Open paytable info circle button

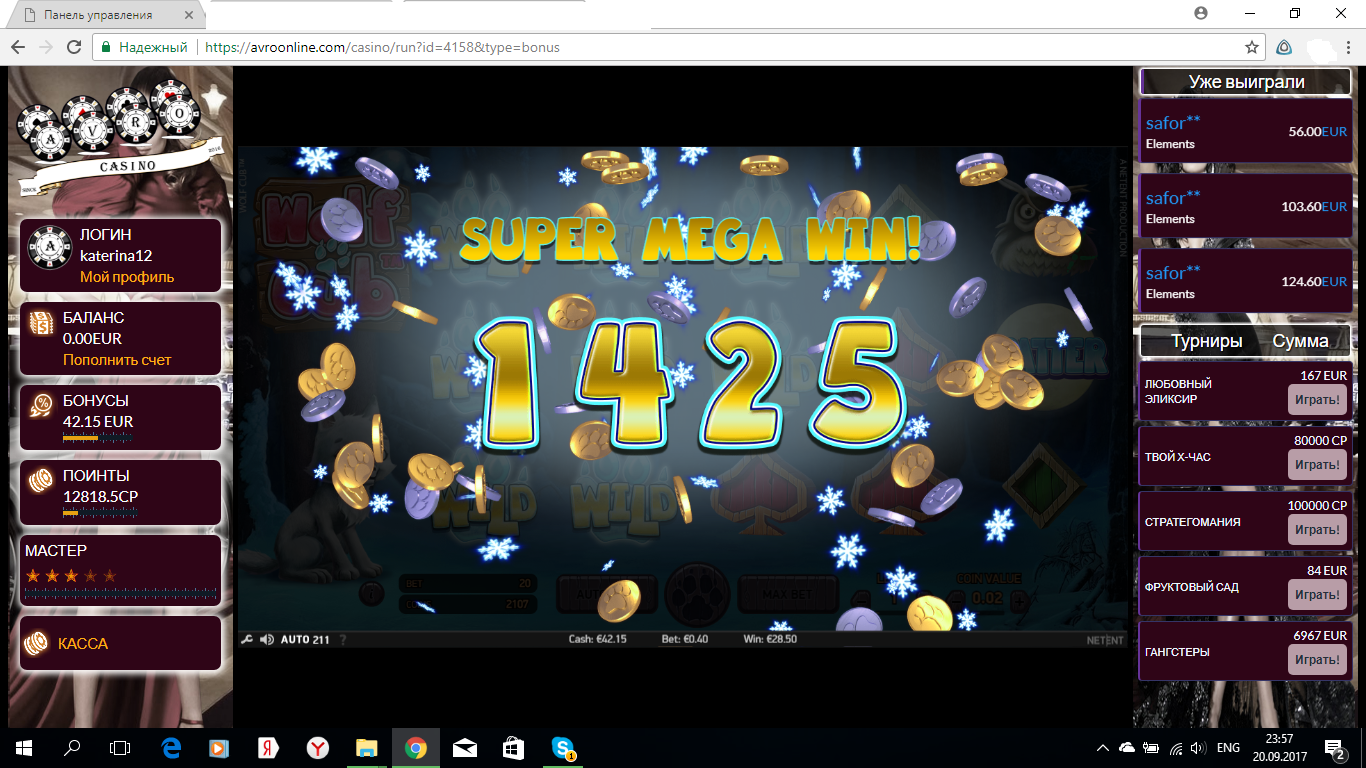(x=371, y=592)
